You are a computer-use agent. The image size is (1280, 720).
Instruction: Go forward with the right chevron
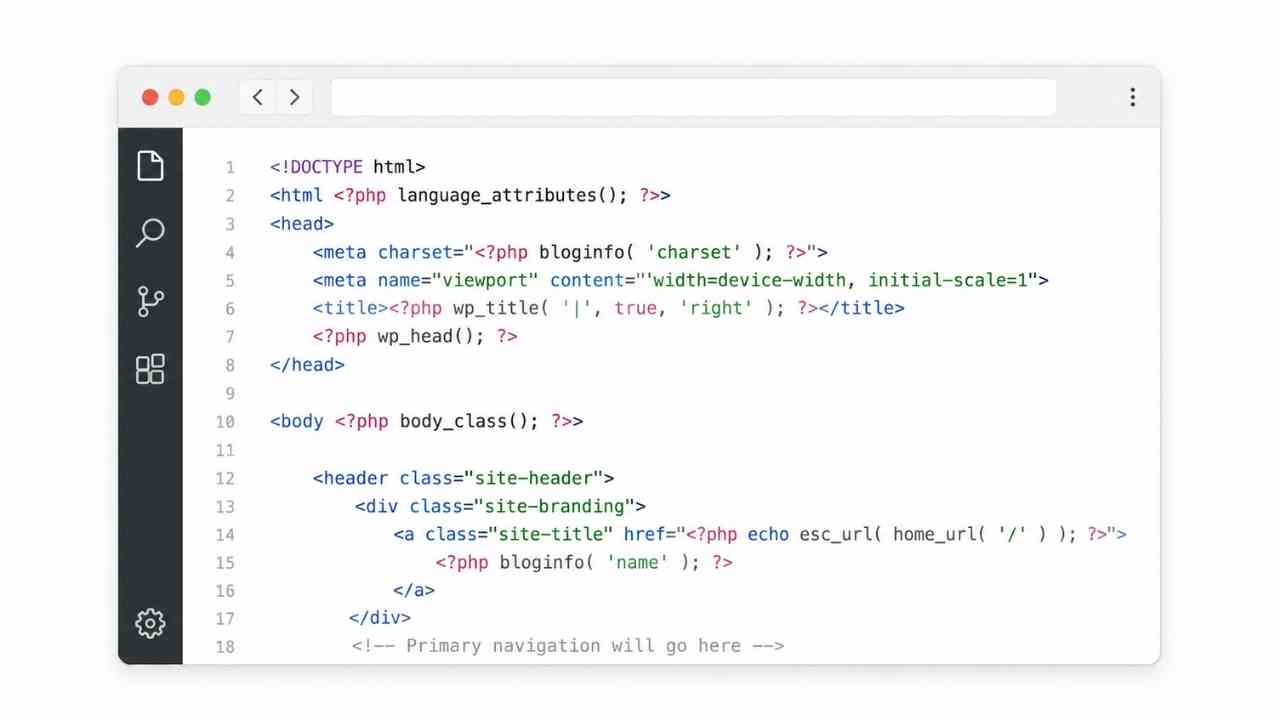tap(294, 97)
